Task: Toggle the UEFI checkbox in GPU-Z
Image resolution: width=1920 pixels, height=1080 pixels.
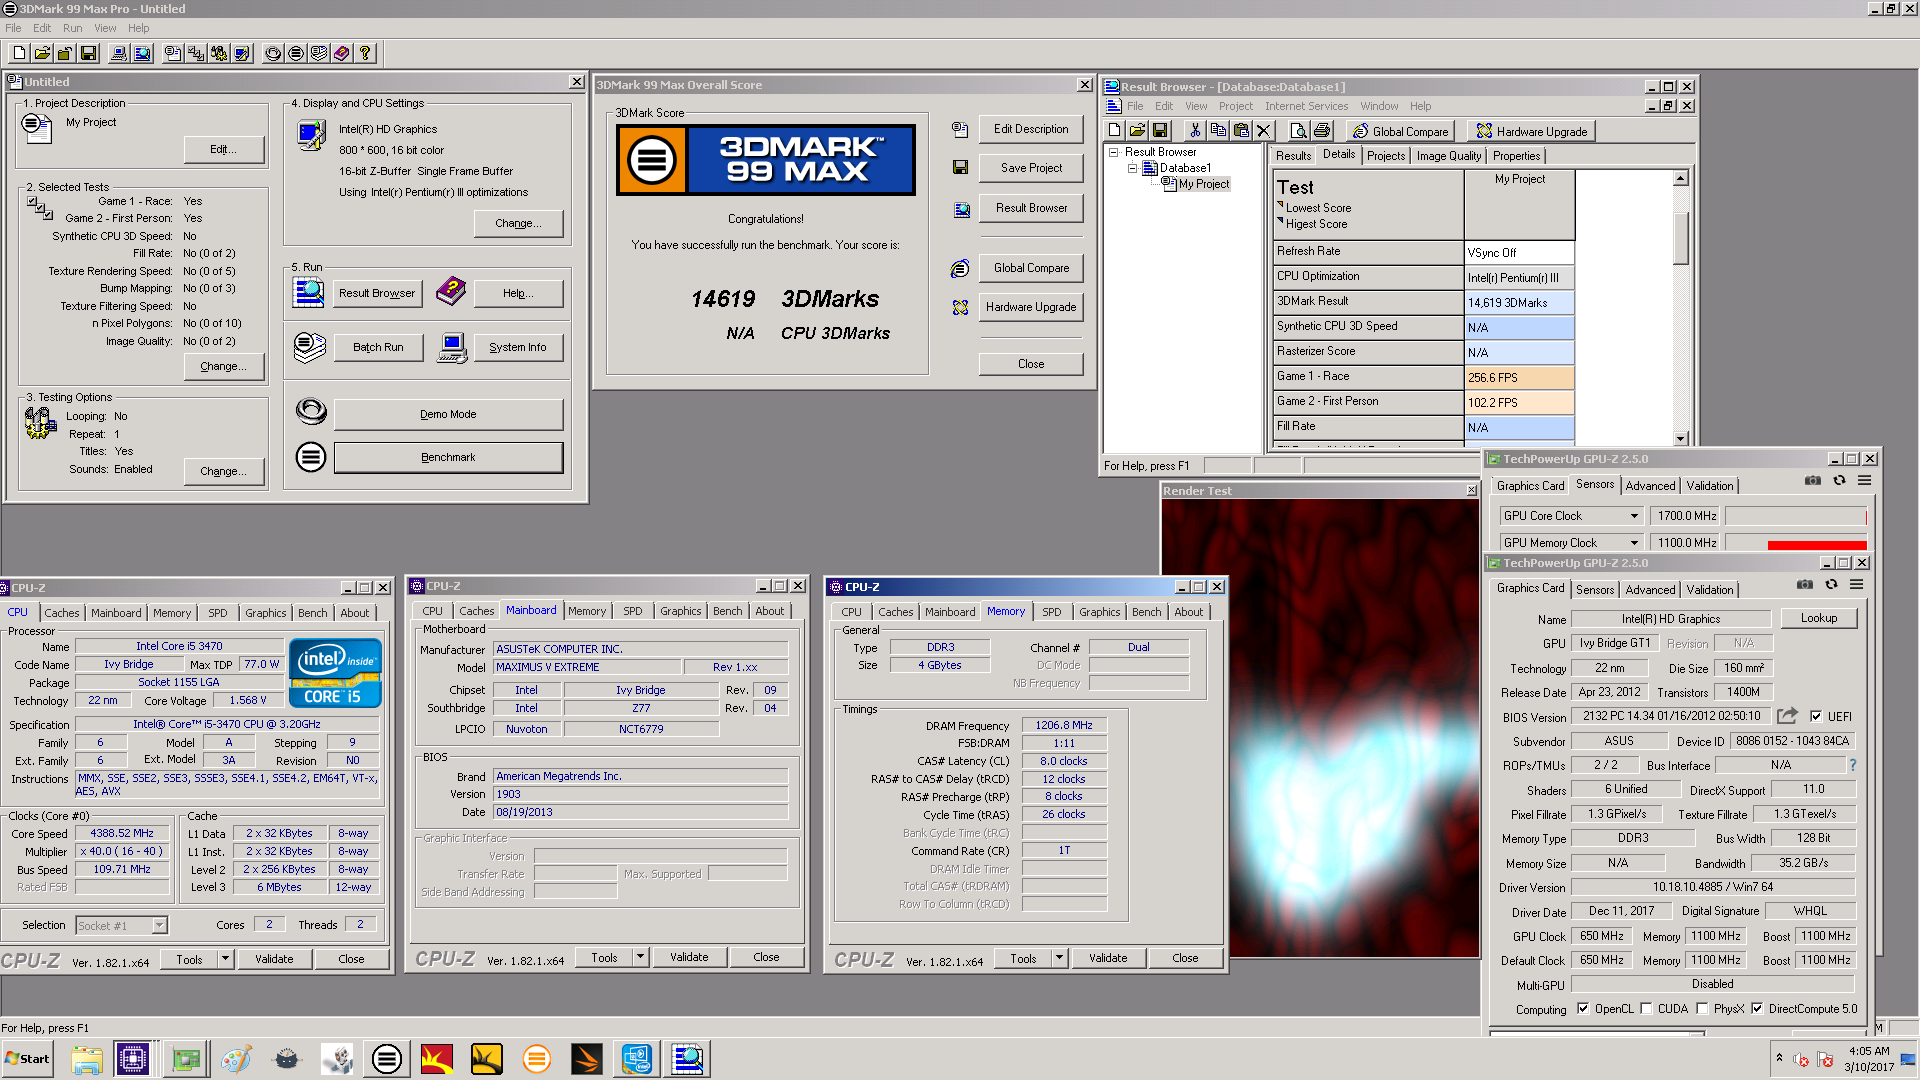Action: (1816, 716)
